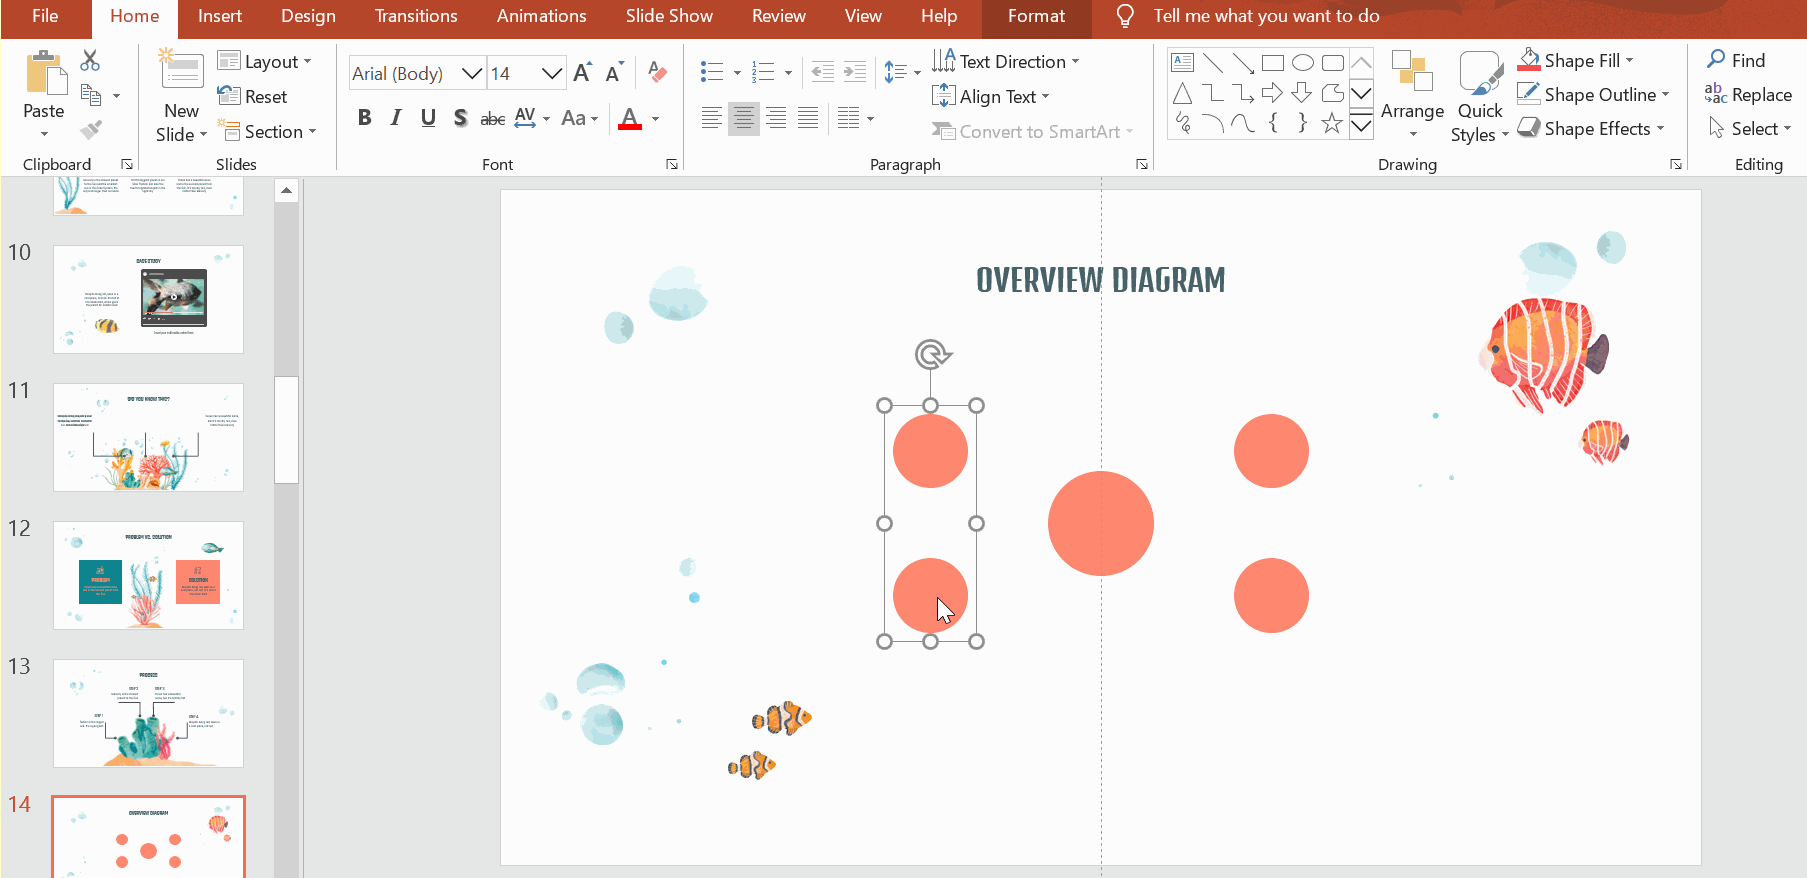Toggle Bold formatting

pos(365,118)
